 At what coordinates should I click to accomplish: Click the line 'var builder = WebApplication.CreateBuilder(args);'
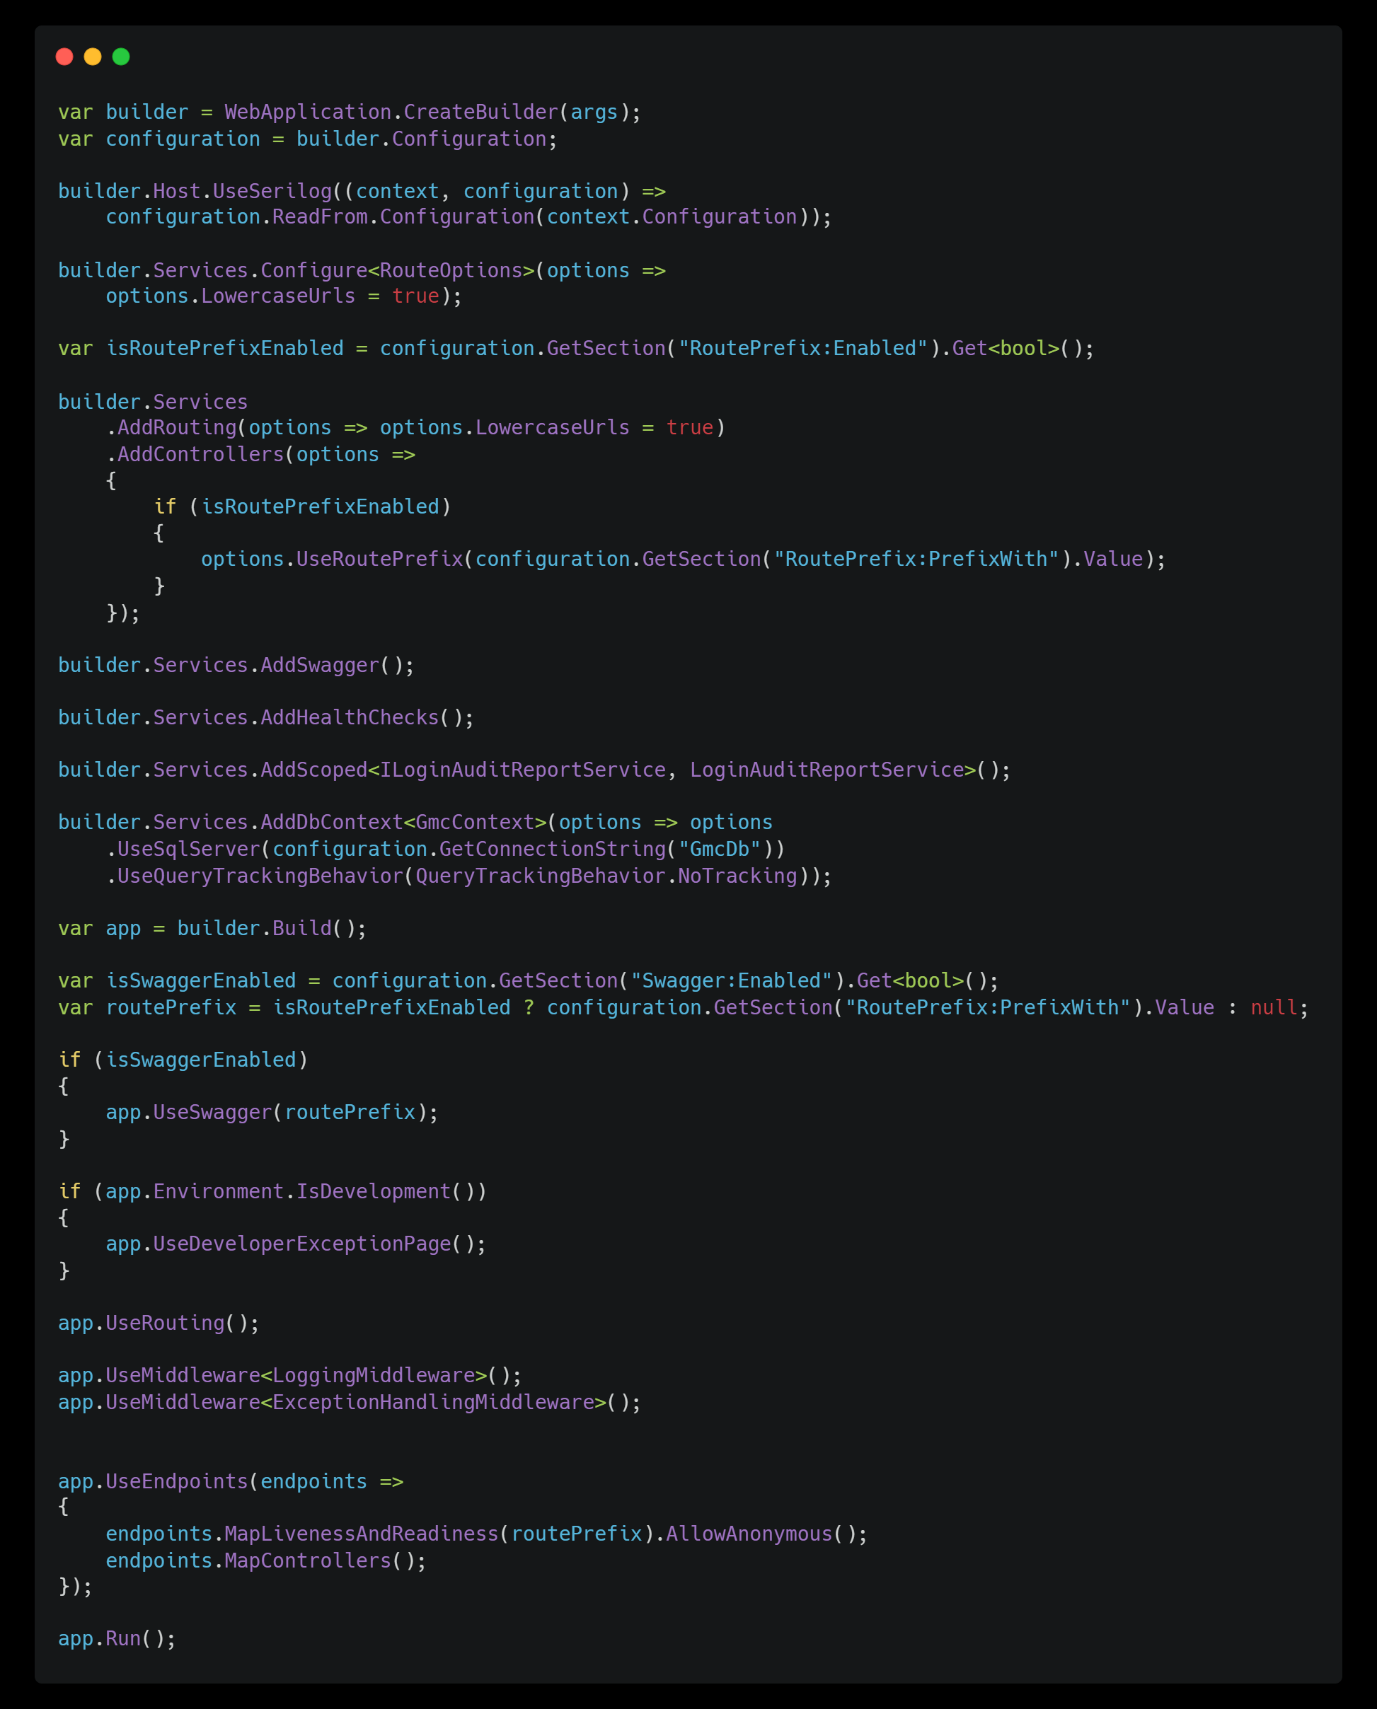[x=349, y=112]
